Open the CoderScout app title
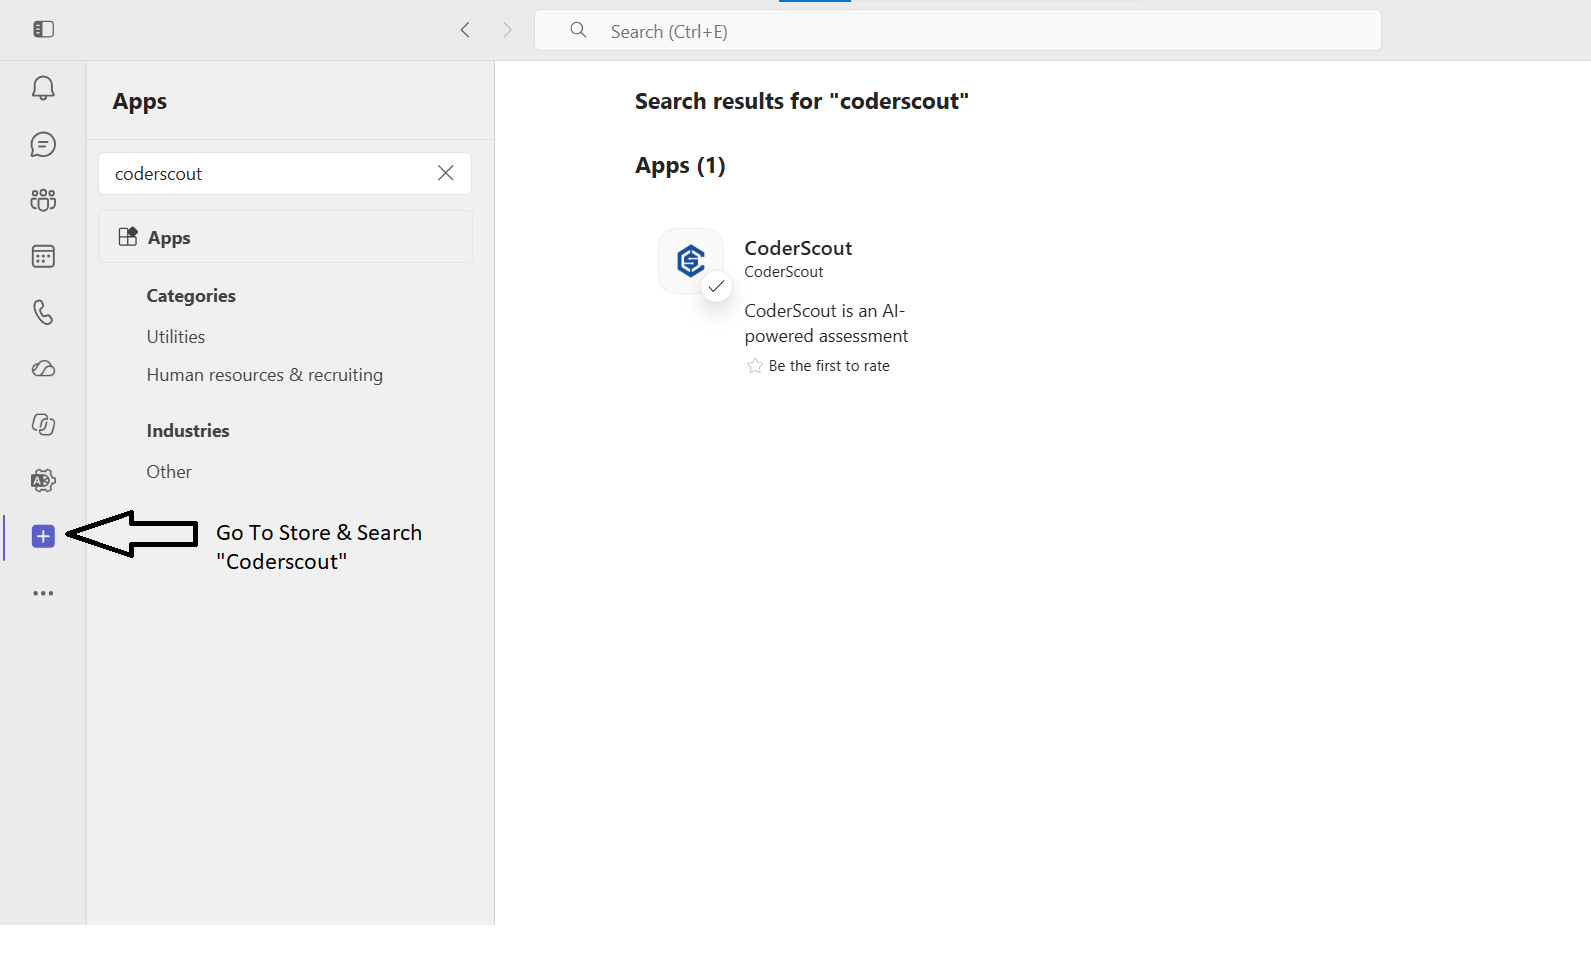Viewport: 1591px width, 954px height. tap(798, 248)
